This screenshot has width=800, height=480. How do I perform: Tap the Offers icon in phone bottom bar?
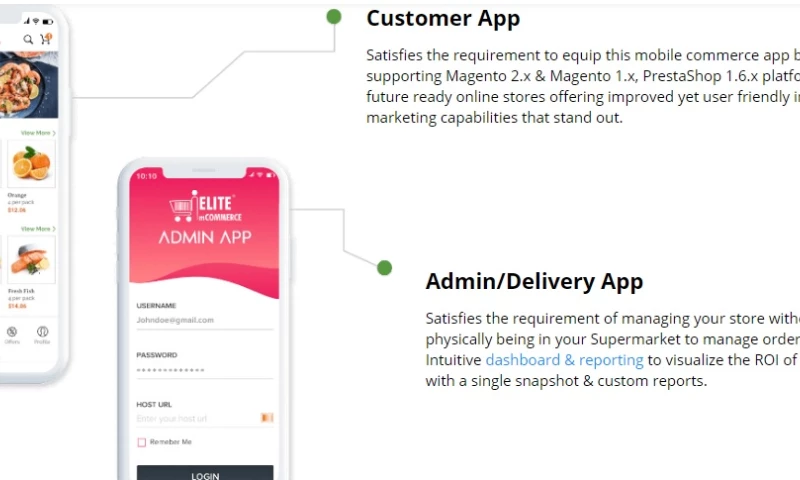pos(12,335)
